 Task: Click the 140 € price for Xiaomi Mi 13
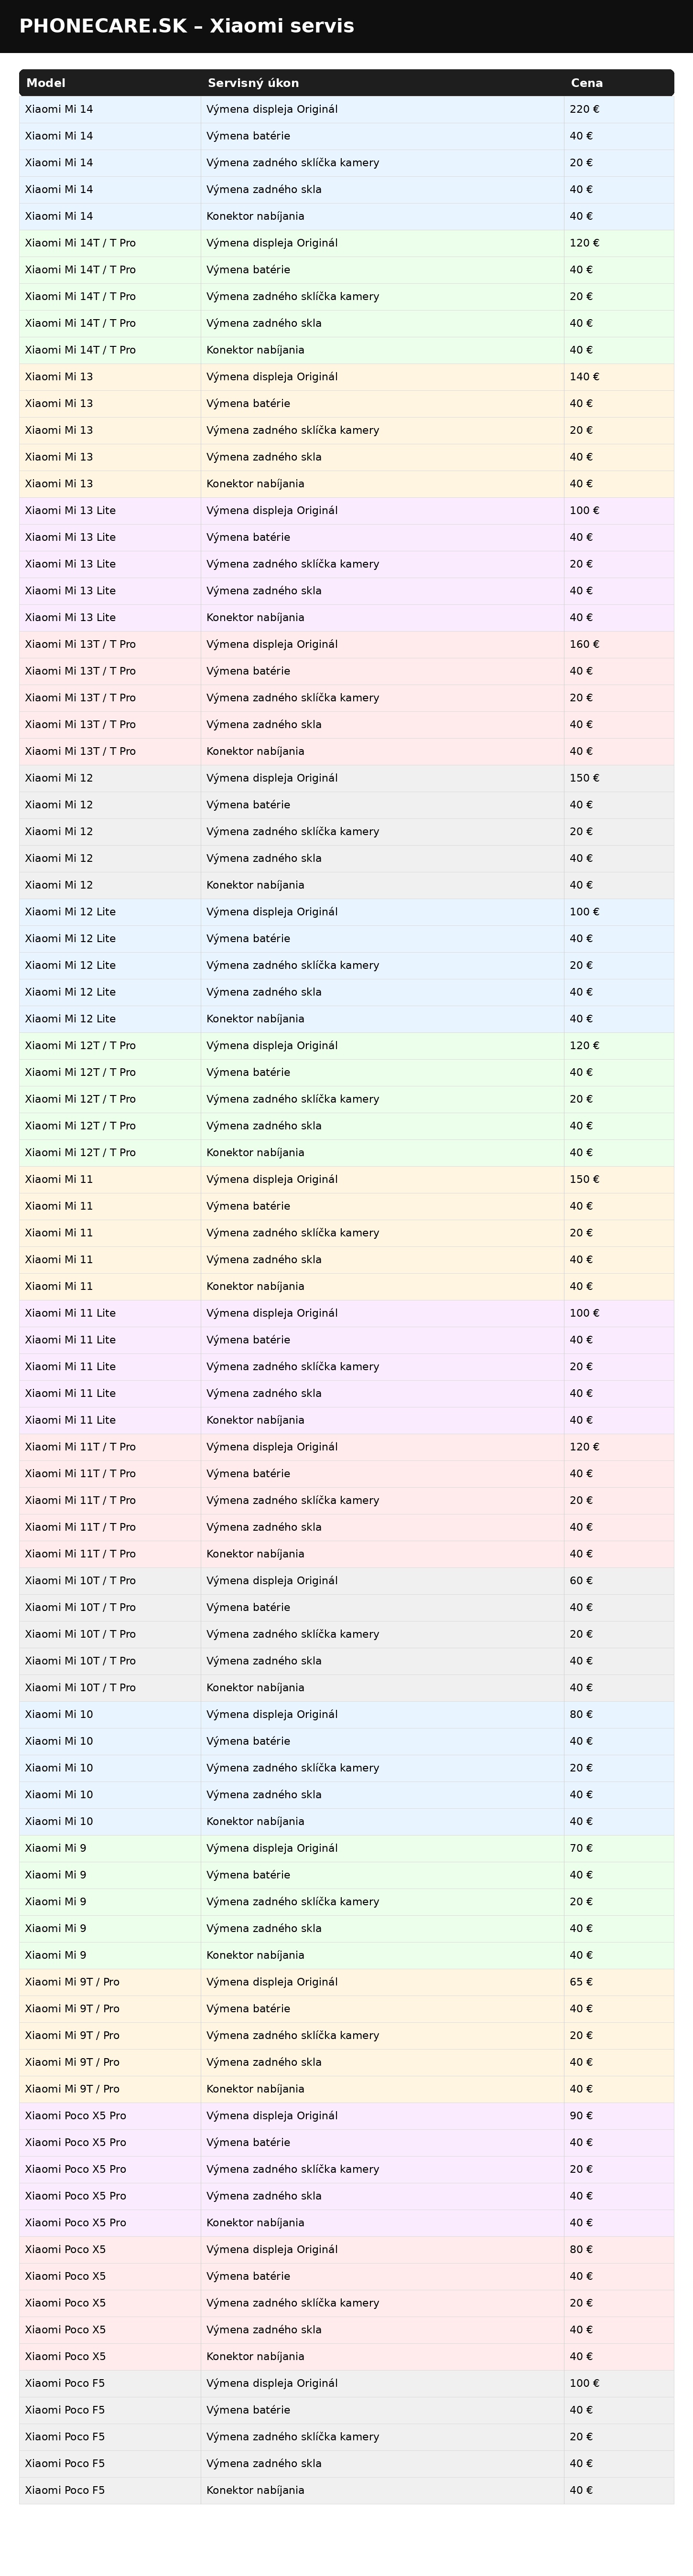click(x=584, y=377)
